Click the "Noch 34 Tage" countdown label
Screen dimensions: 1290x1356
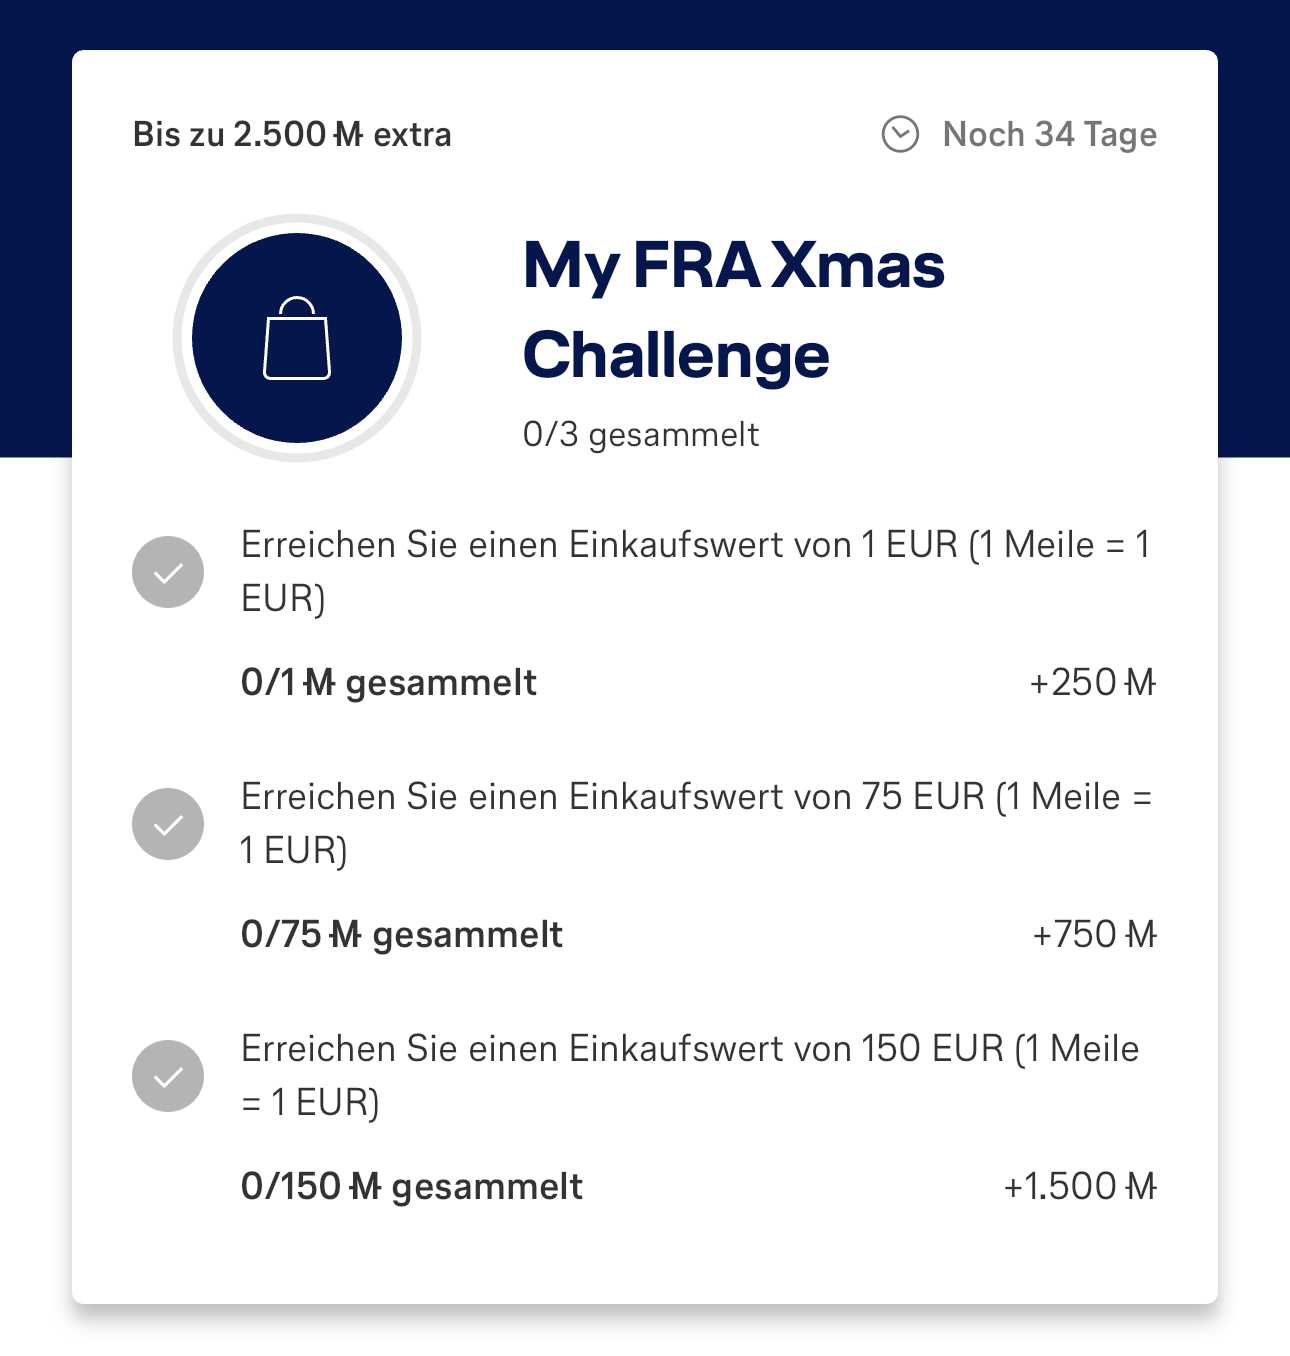click(x=1049, y=134)
